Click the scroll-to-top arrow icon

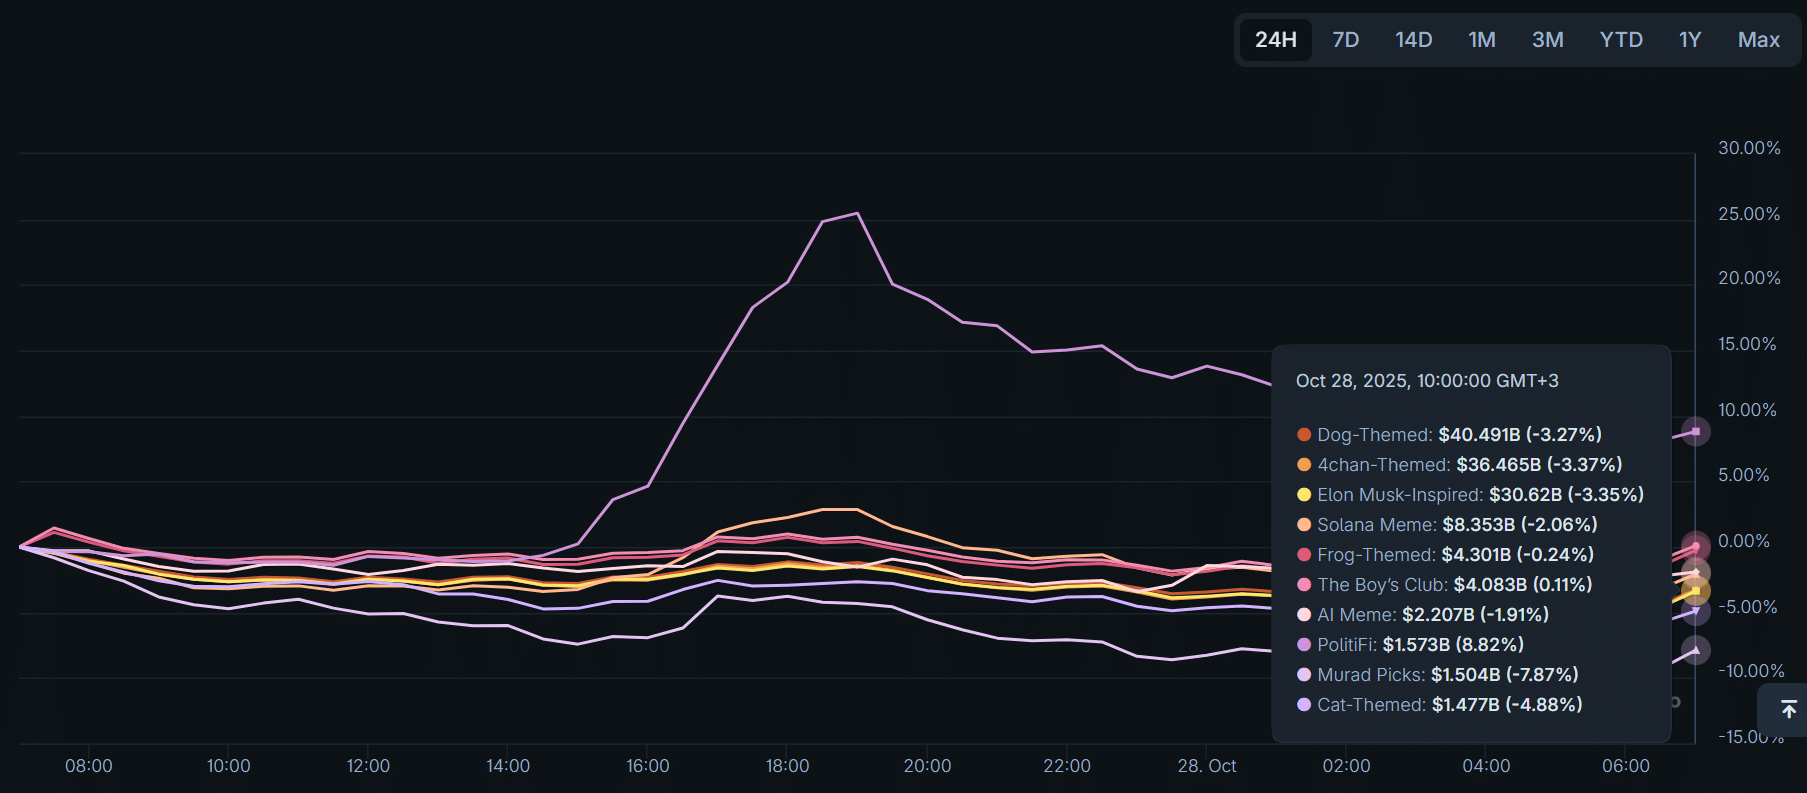click(1788, 709)
